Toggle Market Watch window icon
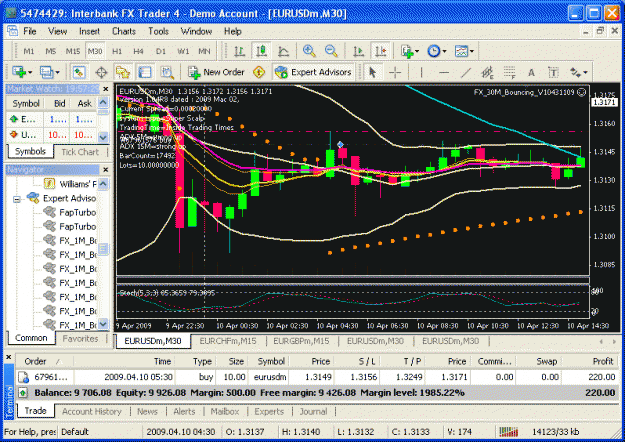The image size is (625, 442). (x=79, y=72)
